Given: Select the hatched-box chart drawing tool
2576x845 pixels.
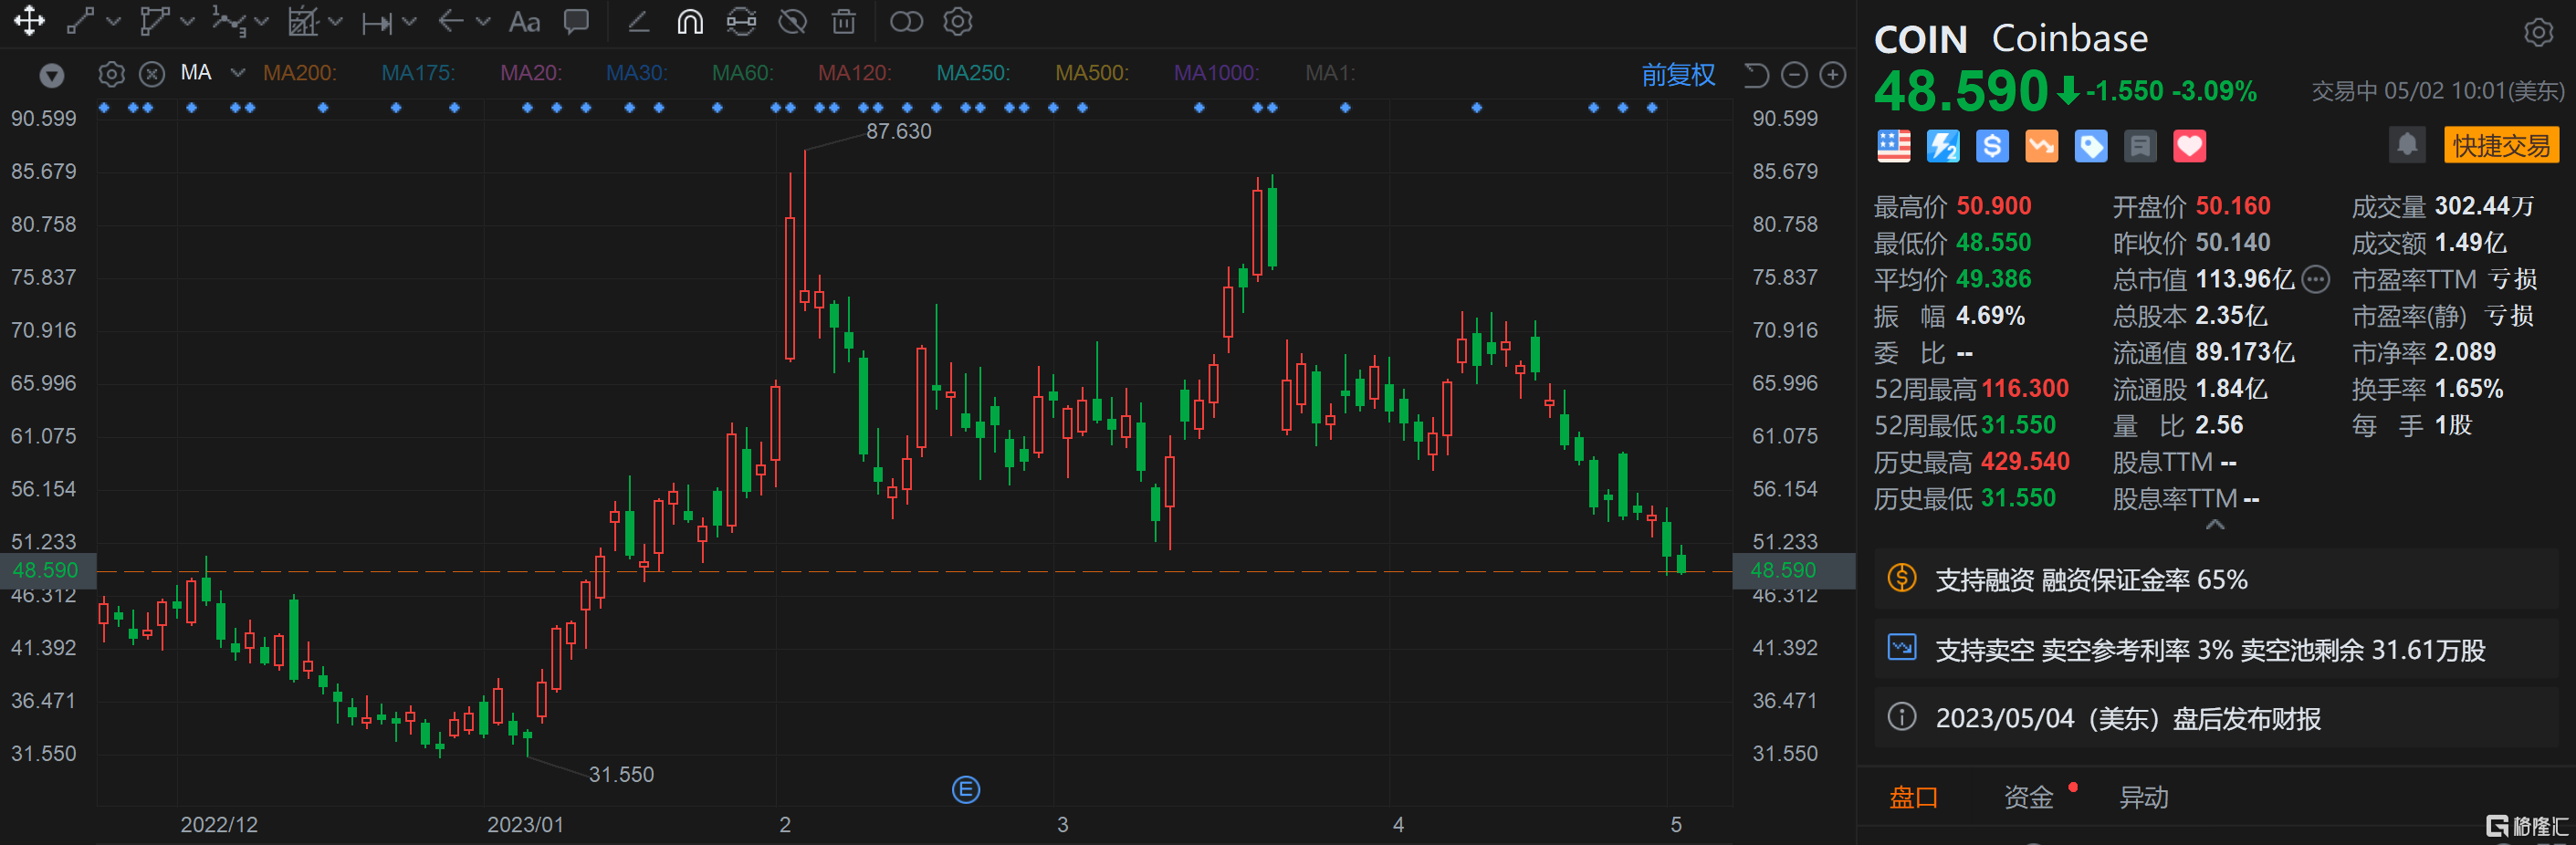Looking at the screenshot, I should pos(303,21).
